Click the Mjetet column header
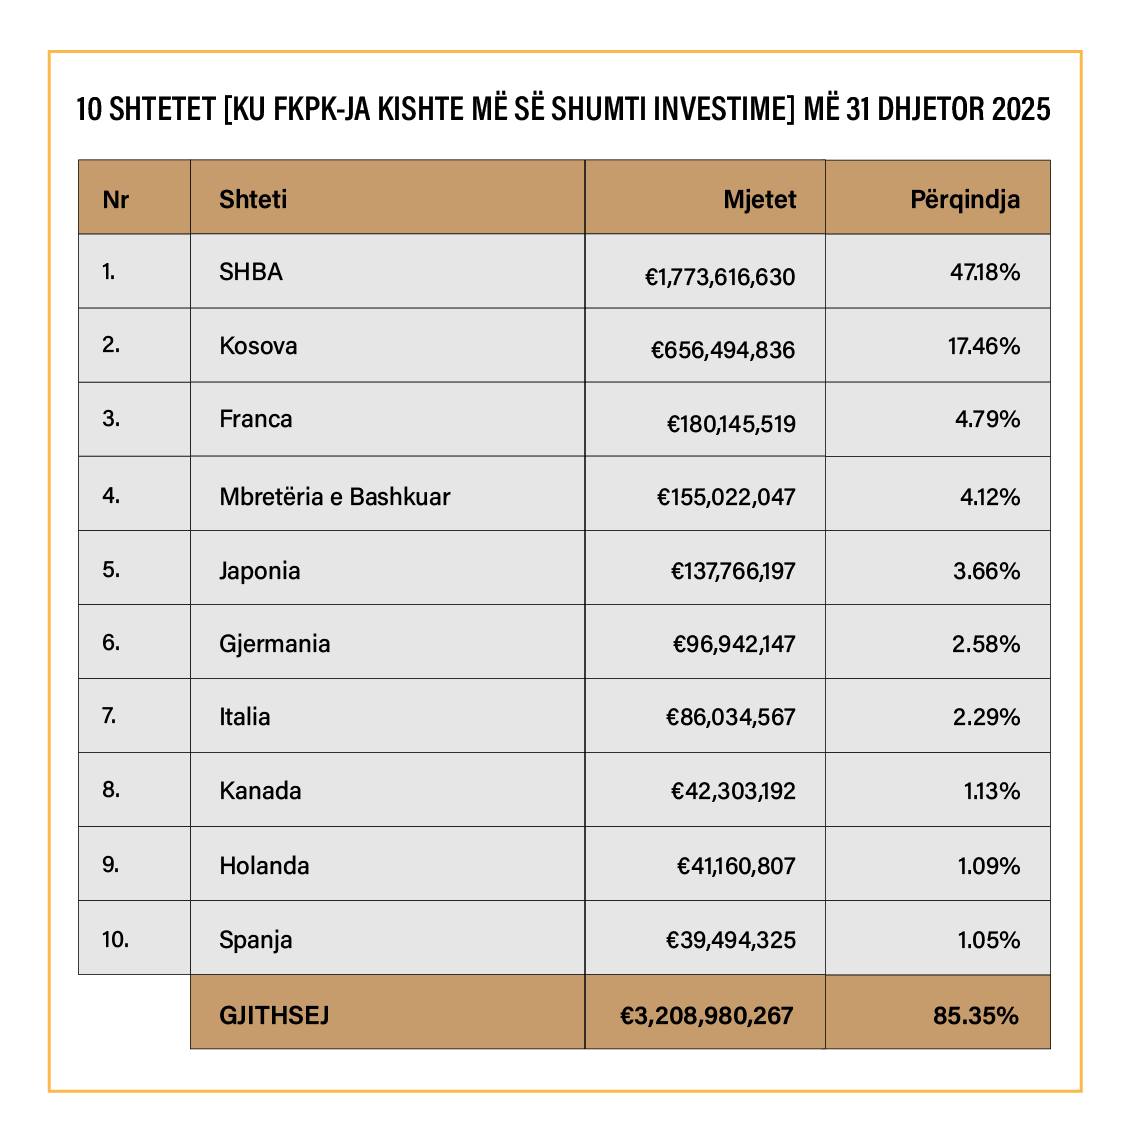Screen dimensions: 1136x1143 pos(759,199)
